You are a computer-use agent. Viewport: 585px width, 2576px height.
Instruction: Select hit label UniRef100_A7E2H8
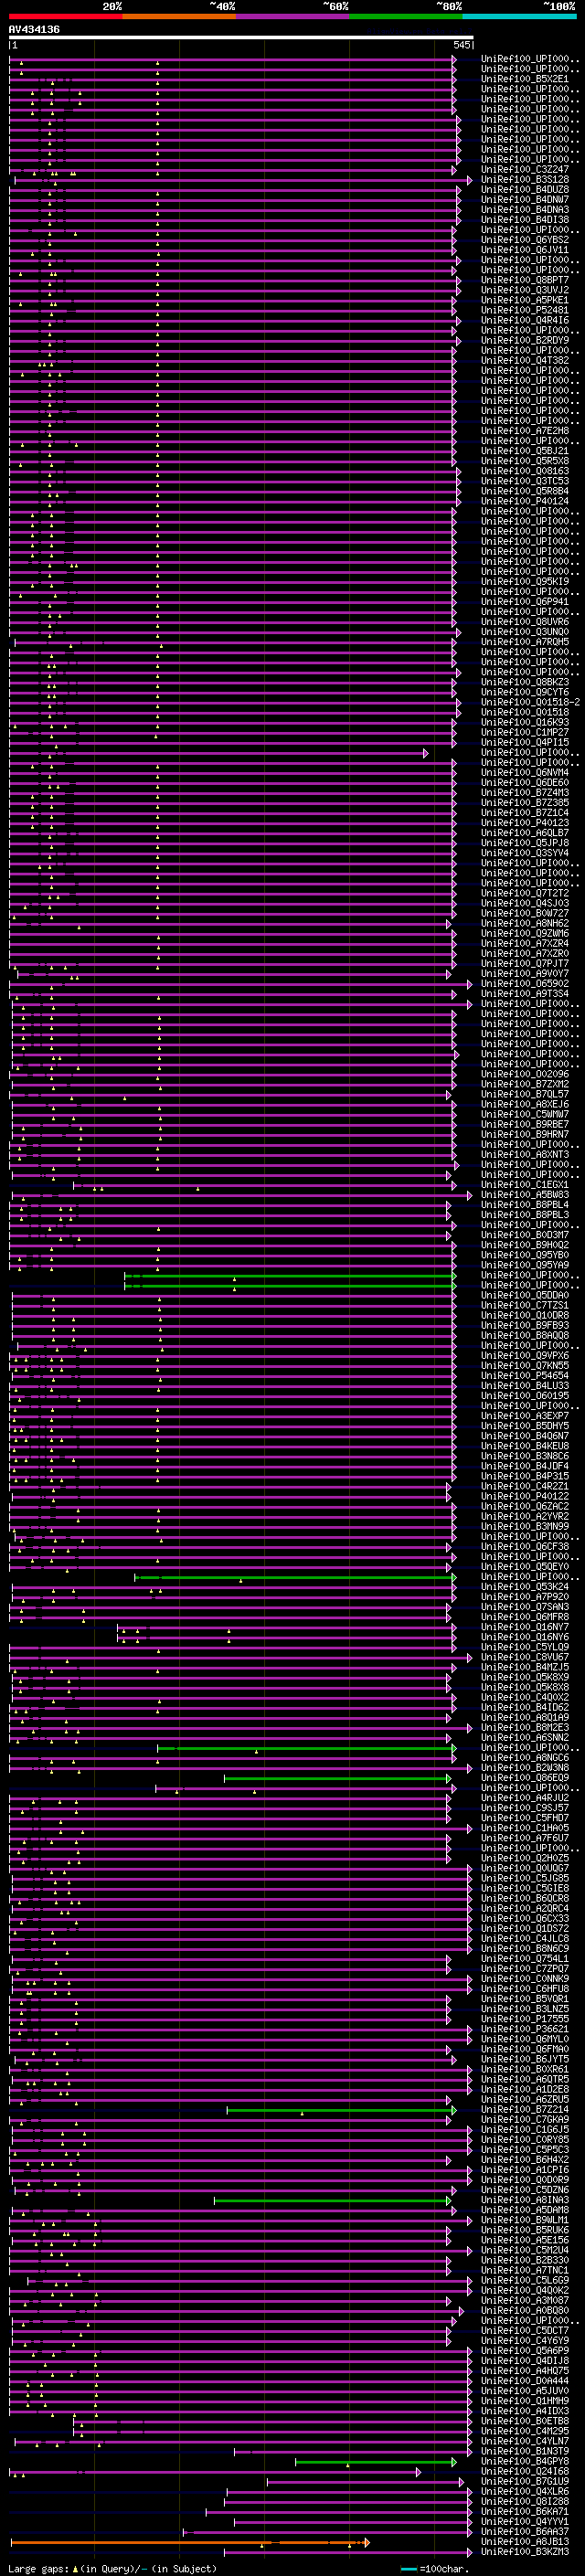(524, 431)
